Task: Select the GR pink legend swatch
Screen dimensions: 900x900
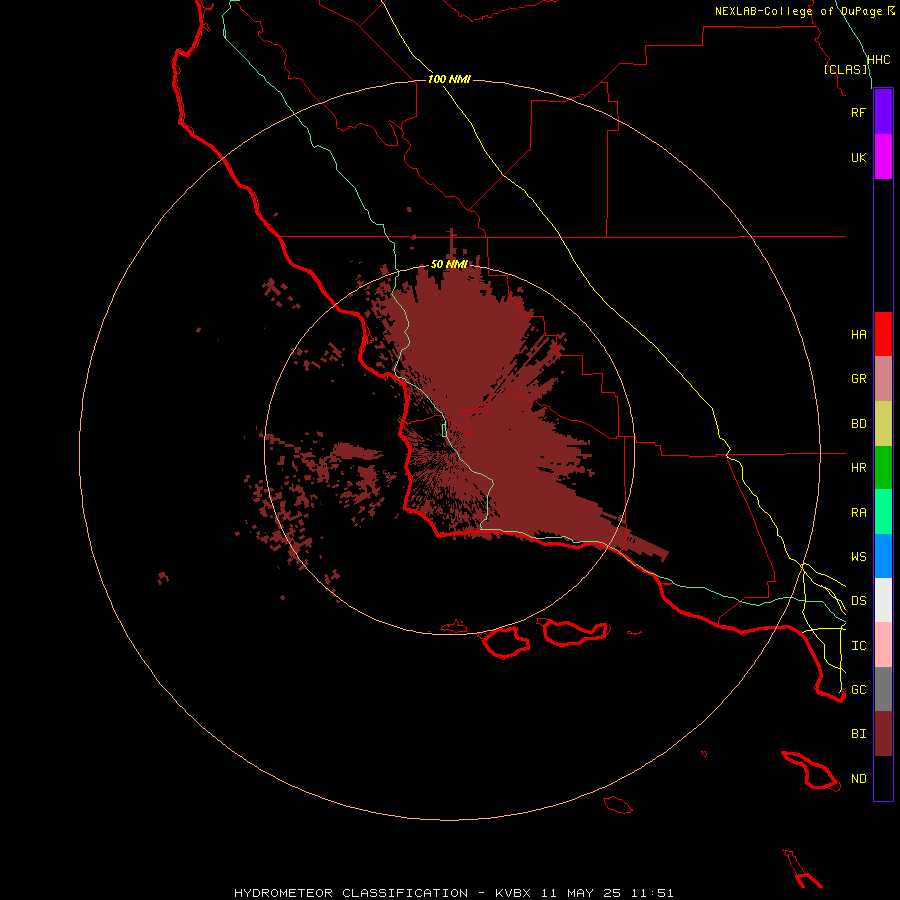Action: coord(883,379)
